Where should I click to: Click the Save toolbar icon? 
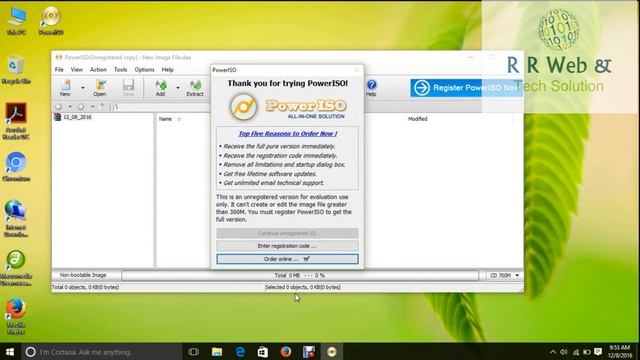pos(128,88)
